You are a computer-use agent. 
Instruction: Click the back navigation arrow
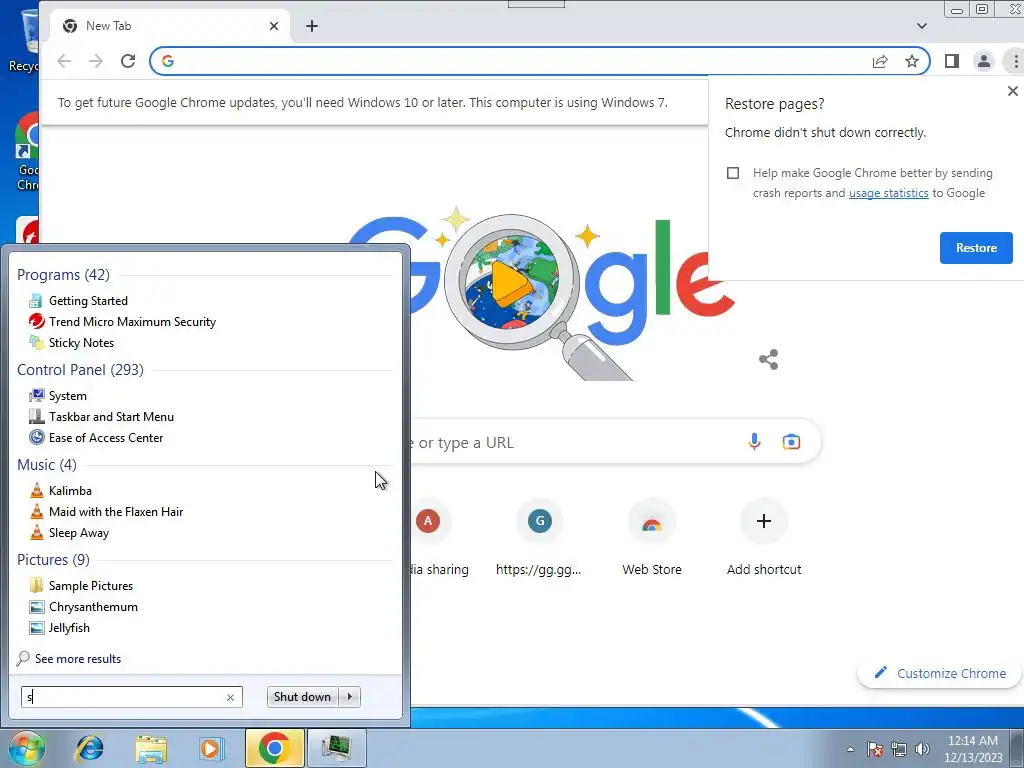coord(64,61)
